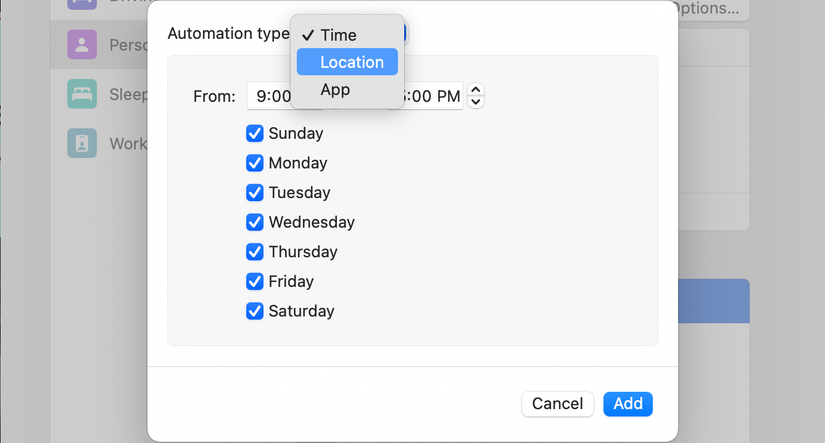The height and width of the screenshot is (443, 825).
Task: Select the Work focus badge icon
Action: [82, 143]
